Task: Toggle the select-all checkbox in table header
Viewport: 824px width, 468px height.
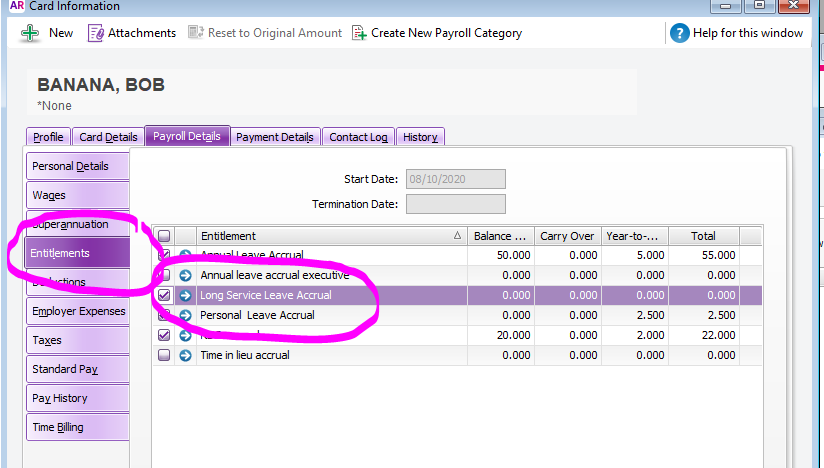Action: coord(164,236)
